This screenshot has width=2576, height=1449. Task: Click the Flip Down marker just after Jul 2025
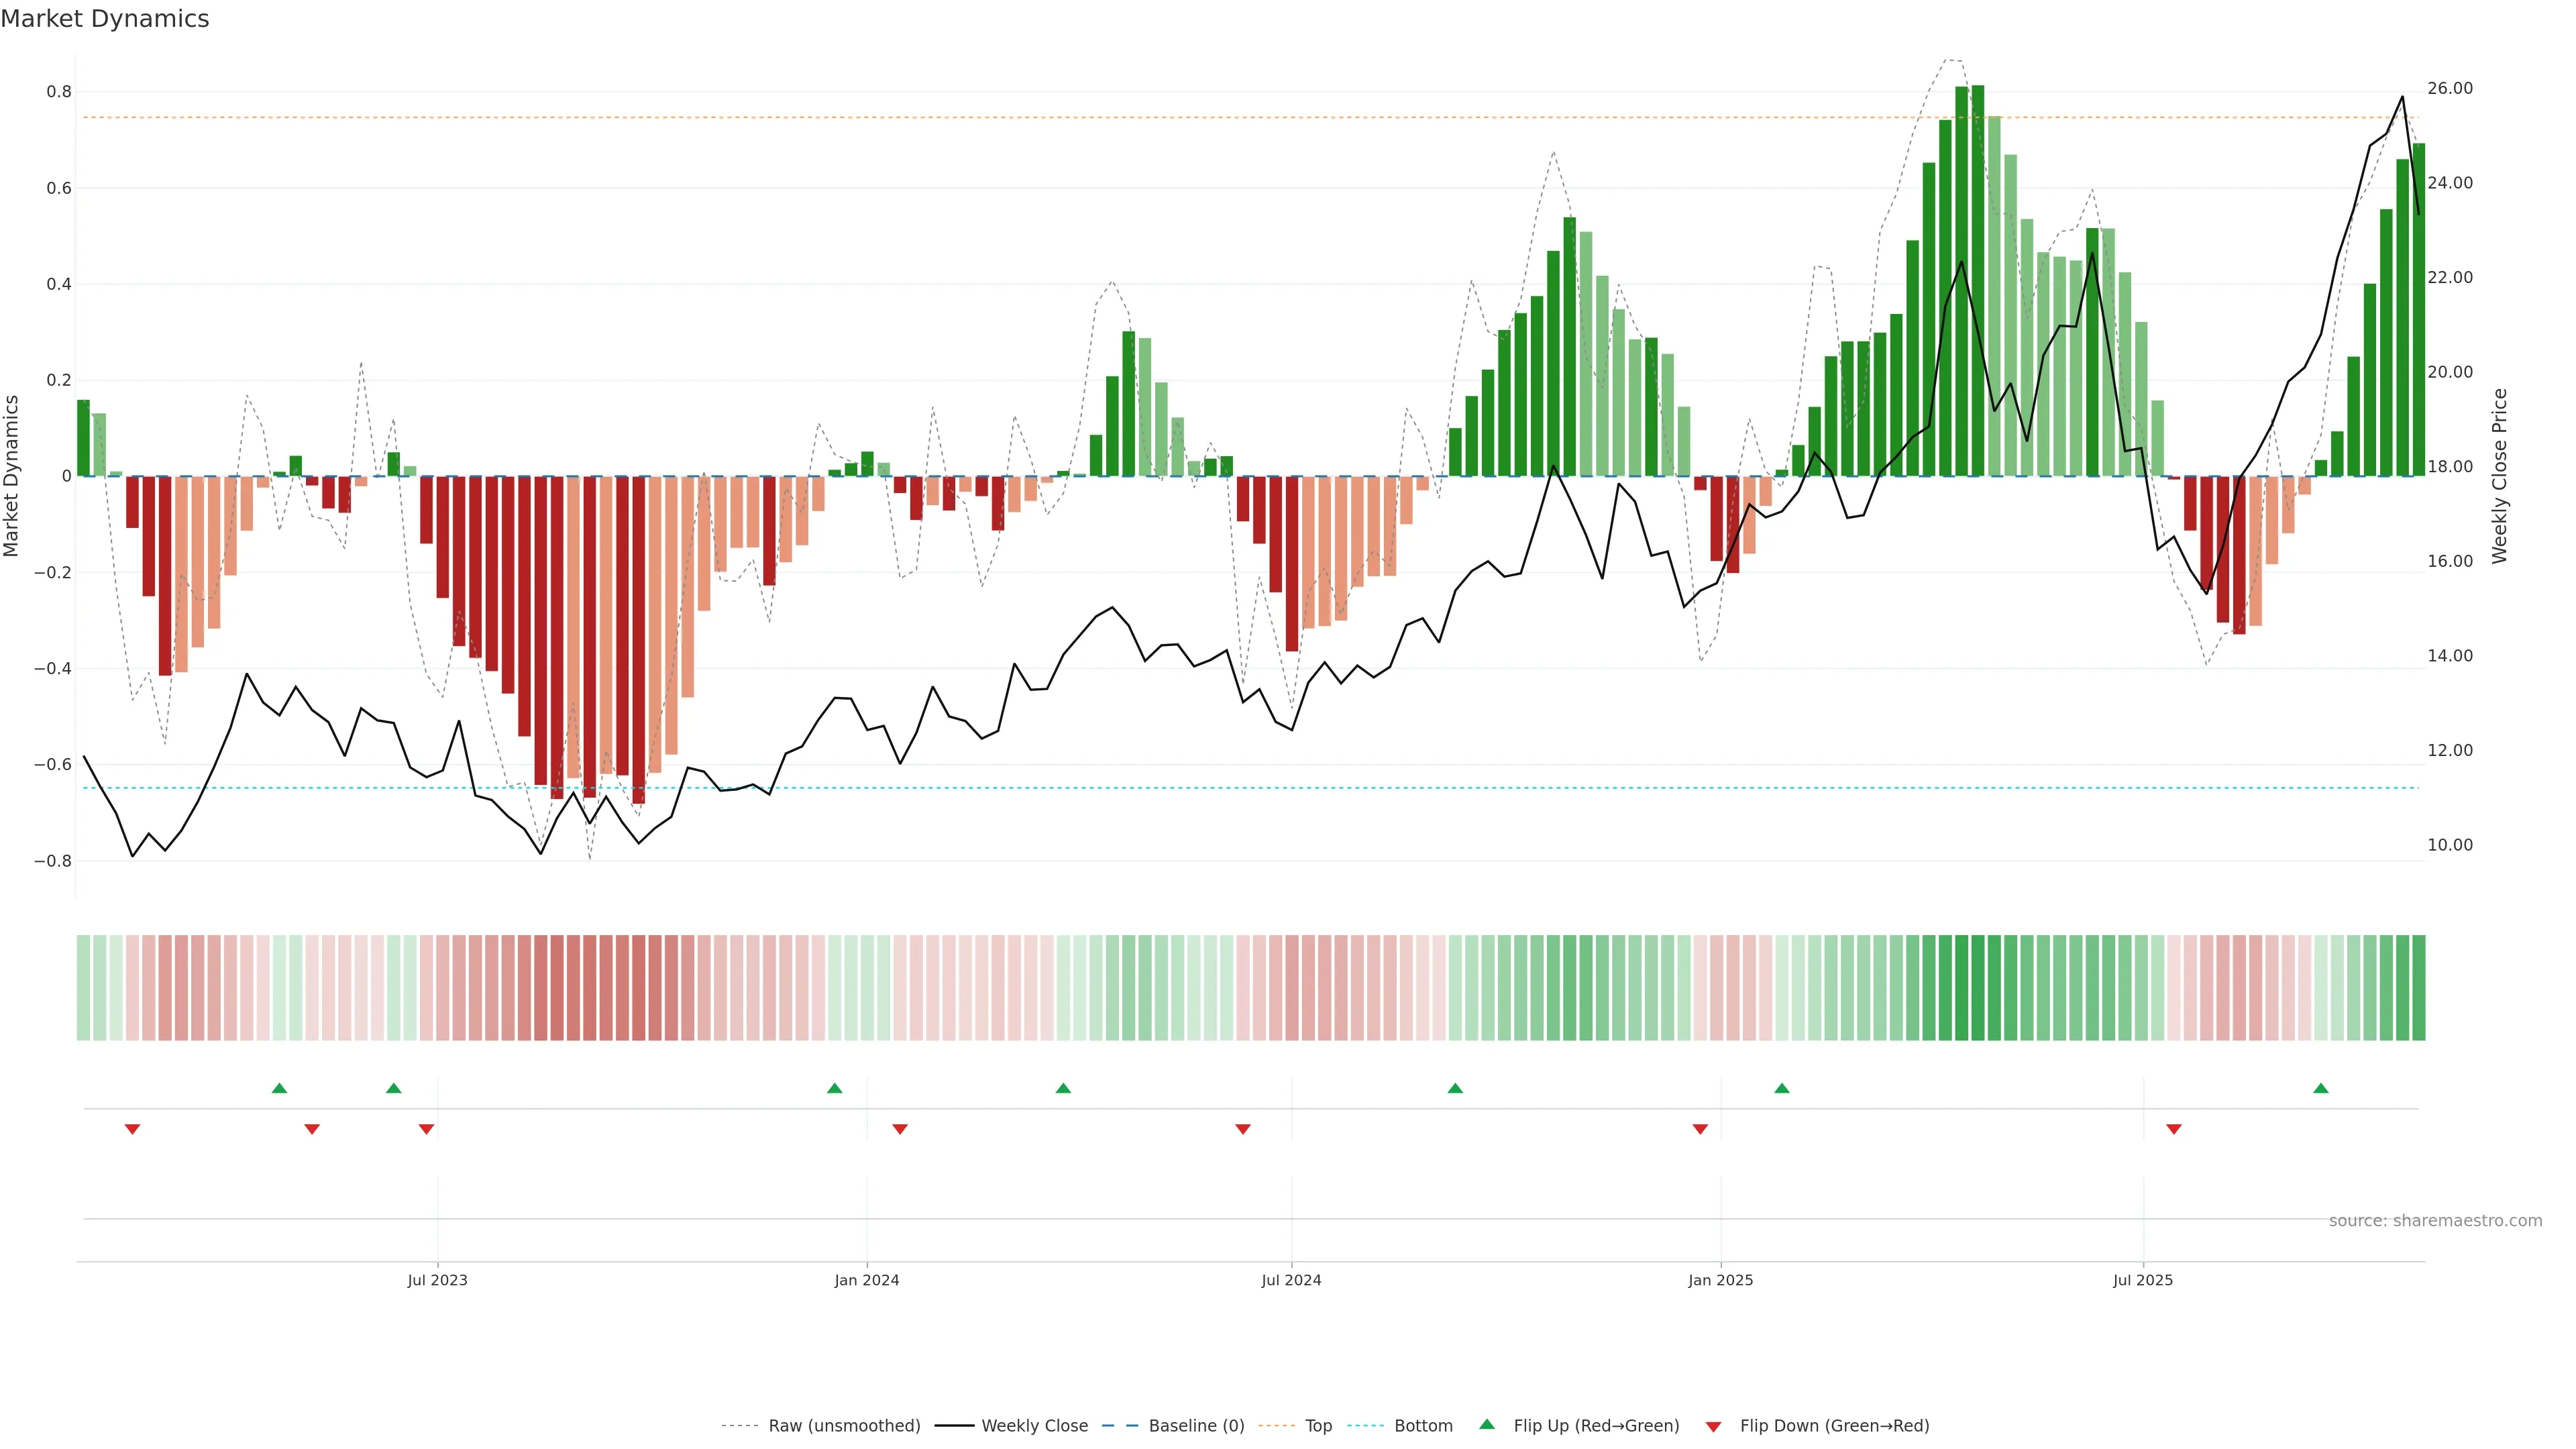tap(2174, 1129)
